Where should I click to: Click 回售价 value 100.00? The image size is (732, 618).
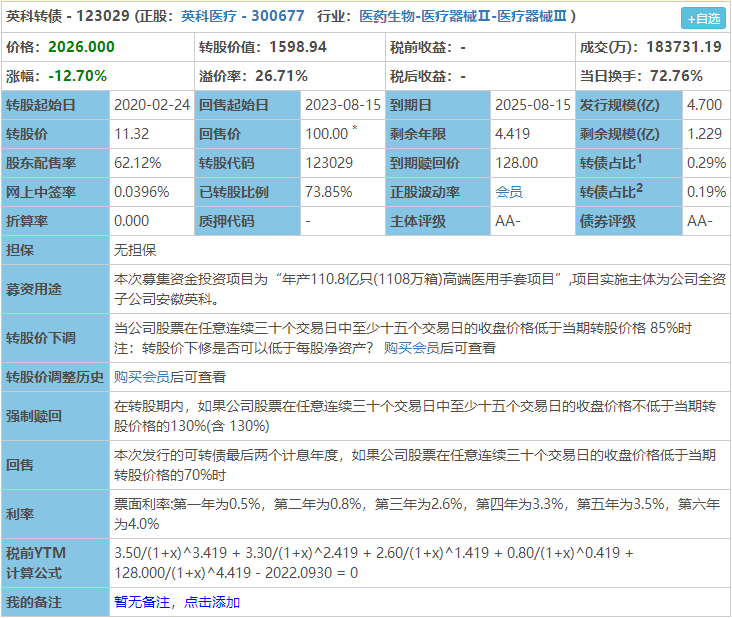327,134
